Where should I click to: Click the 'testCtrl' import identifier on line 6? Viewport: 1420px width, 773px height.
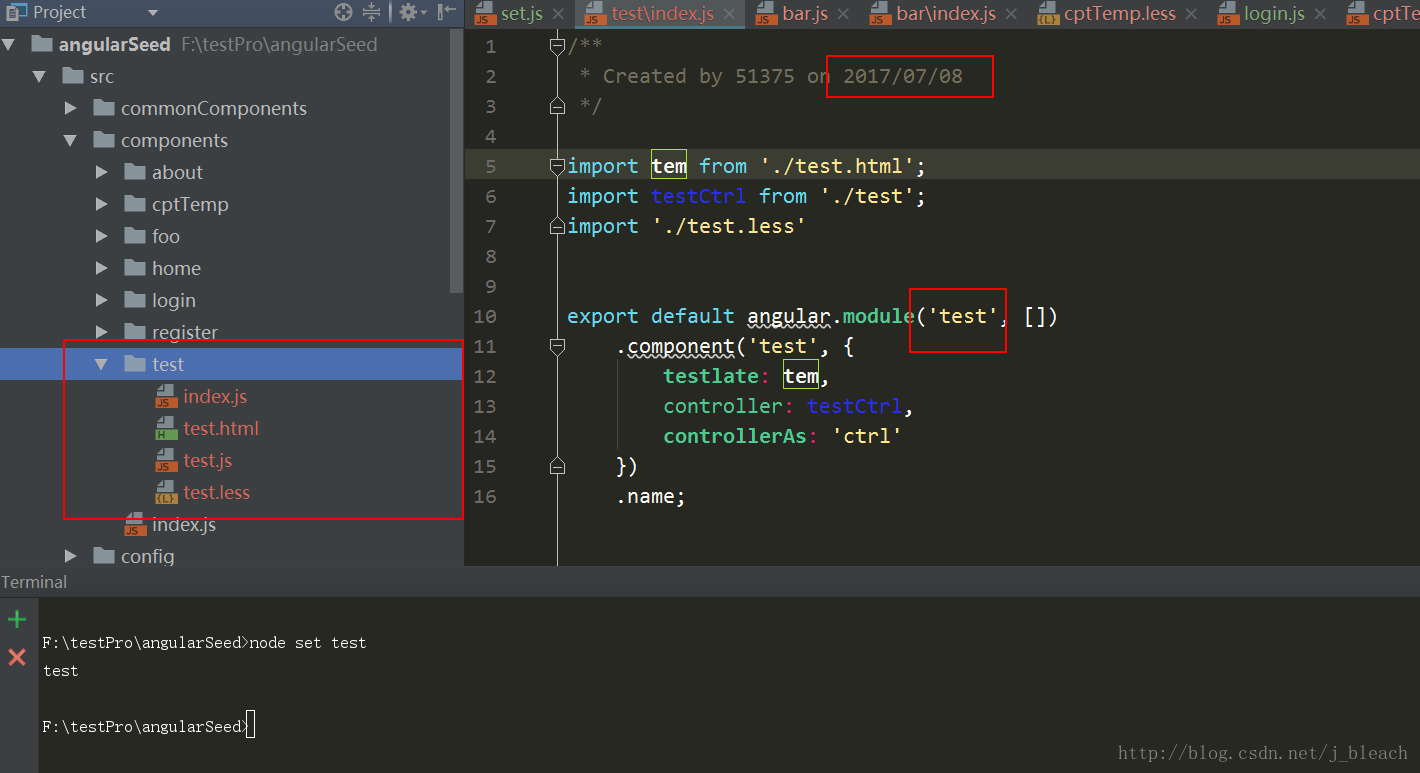pos(698,196)
